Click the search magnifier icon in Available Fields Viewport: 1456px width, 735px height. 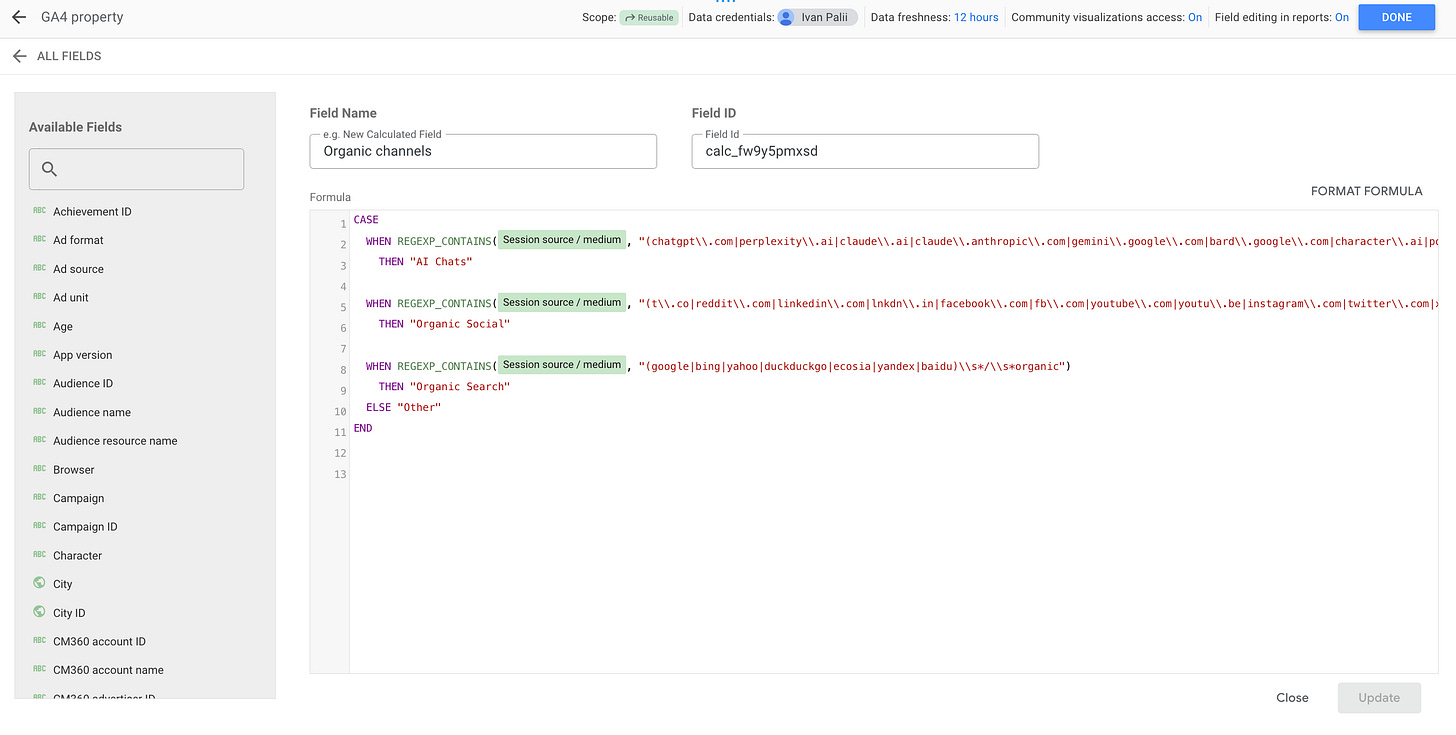(x=49, y=169)
